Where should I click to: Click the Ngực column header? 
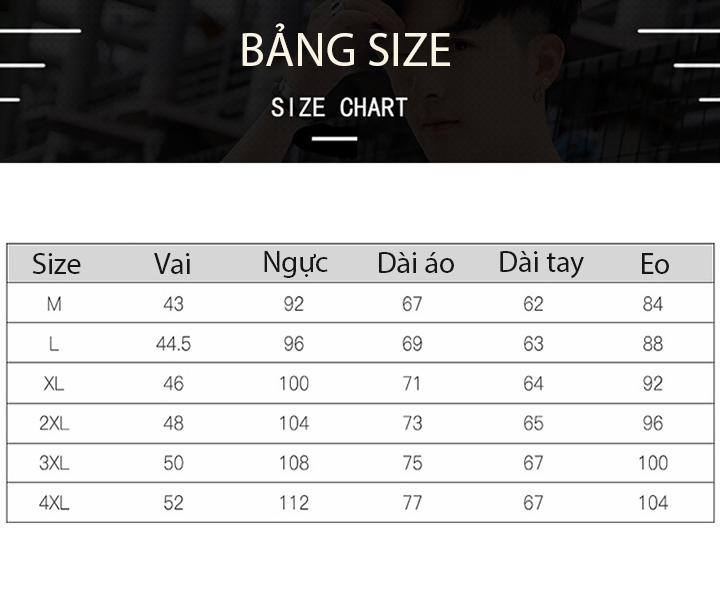click(295, 263)
